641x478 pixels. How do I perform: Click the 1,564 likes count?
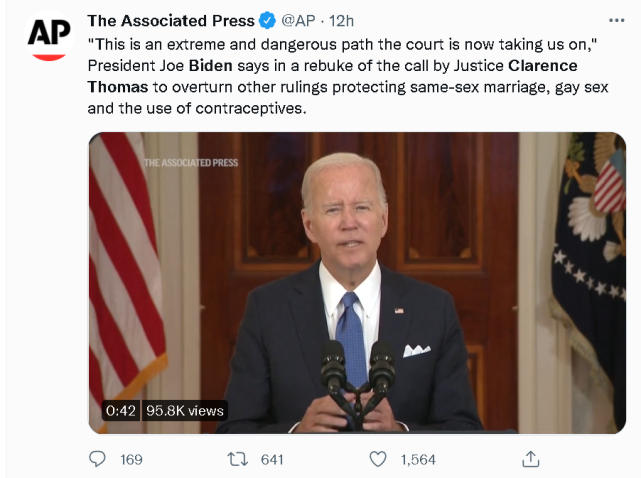[418, 459]
